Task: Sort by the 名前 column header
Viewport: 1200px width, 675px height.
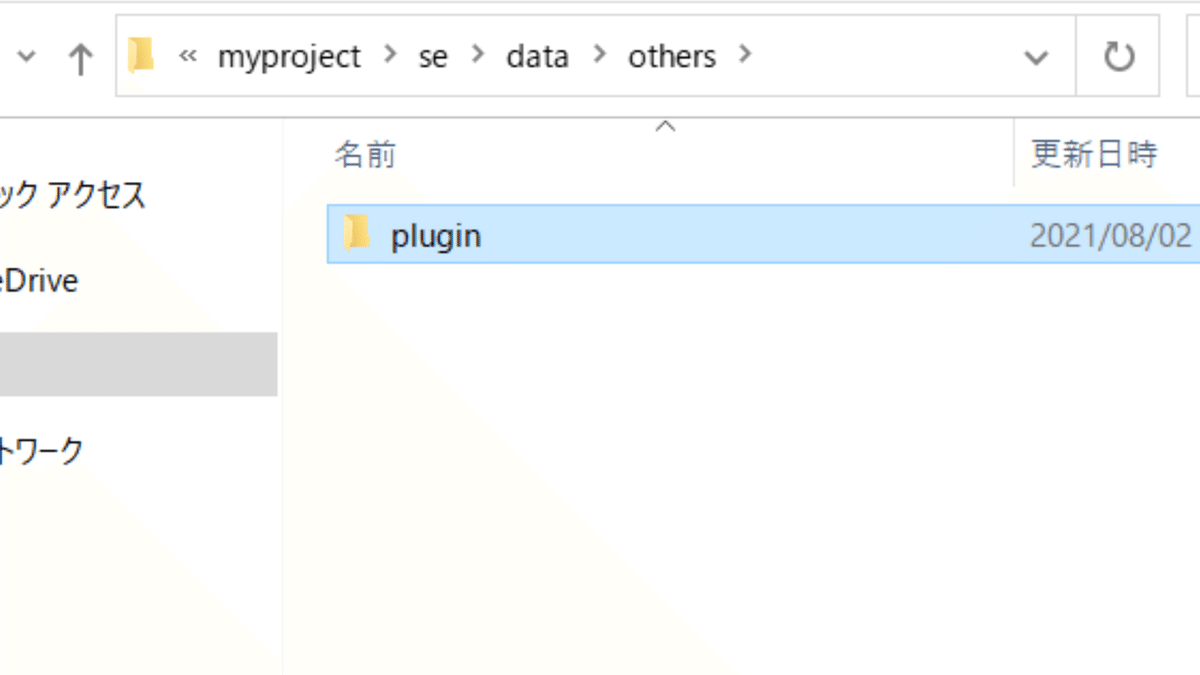Action: point(366,154)
